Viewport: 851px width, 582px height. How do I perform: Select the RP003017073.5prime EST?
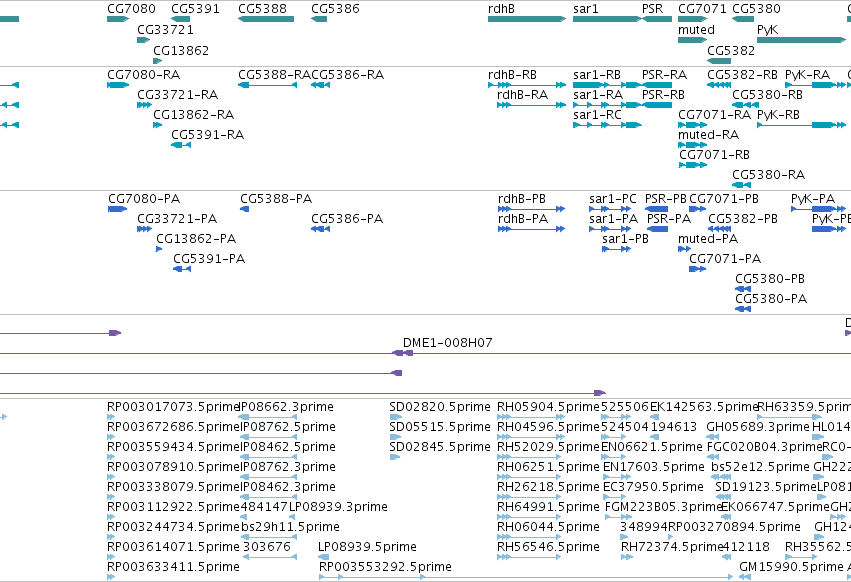[111, 417]
